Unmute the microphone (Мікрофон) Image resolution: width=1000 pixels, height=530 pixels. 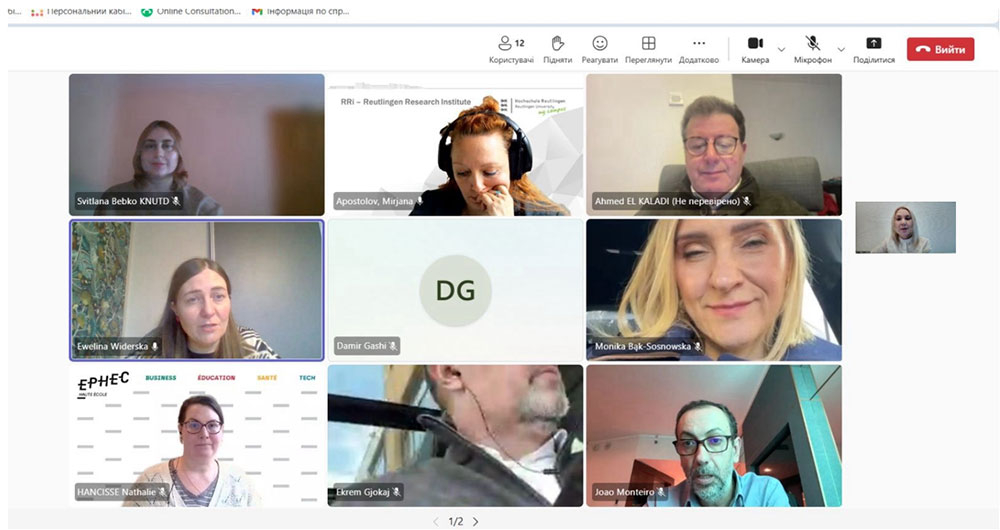813,45
